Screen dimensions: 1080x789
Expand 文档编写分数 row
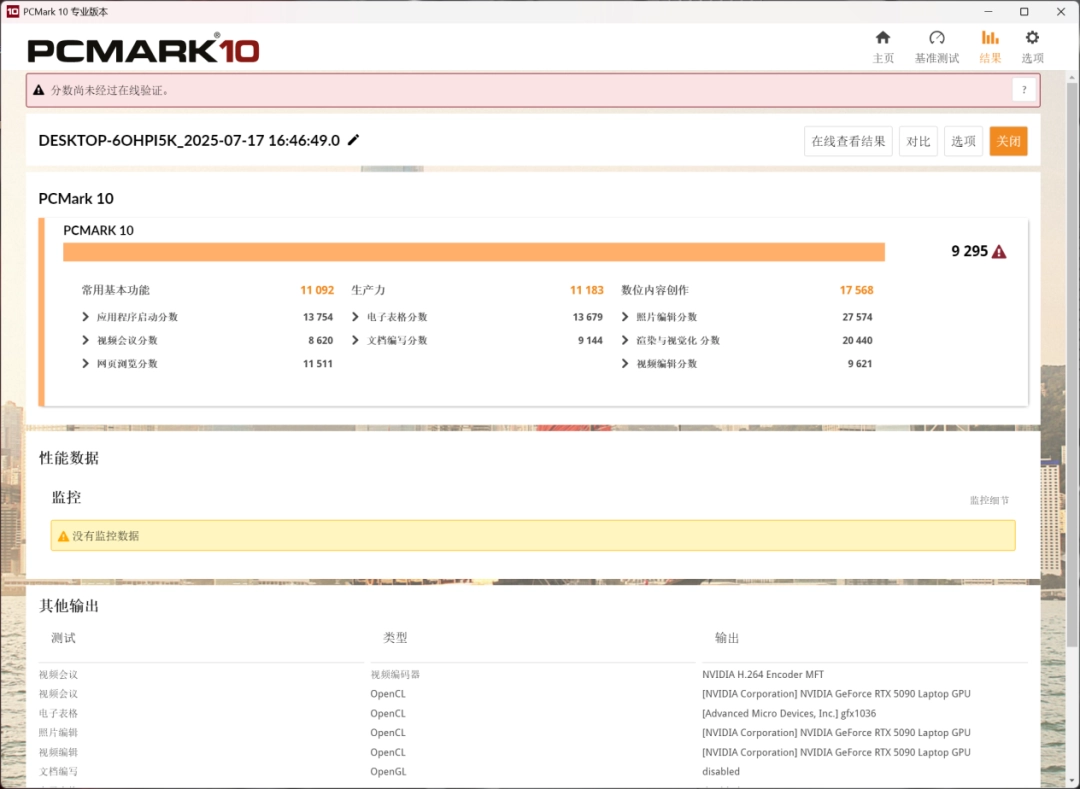(x=355, y=340)
